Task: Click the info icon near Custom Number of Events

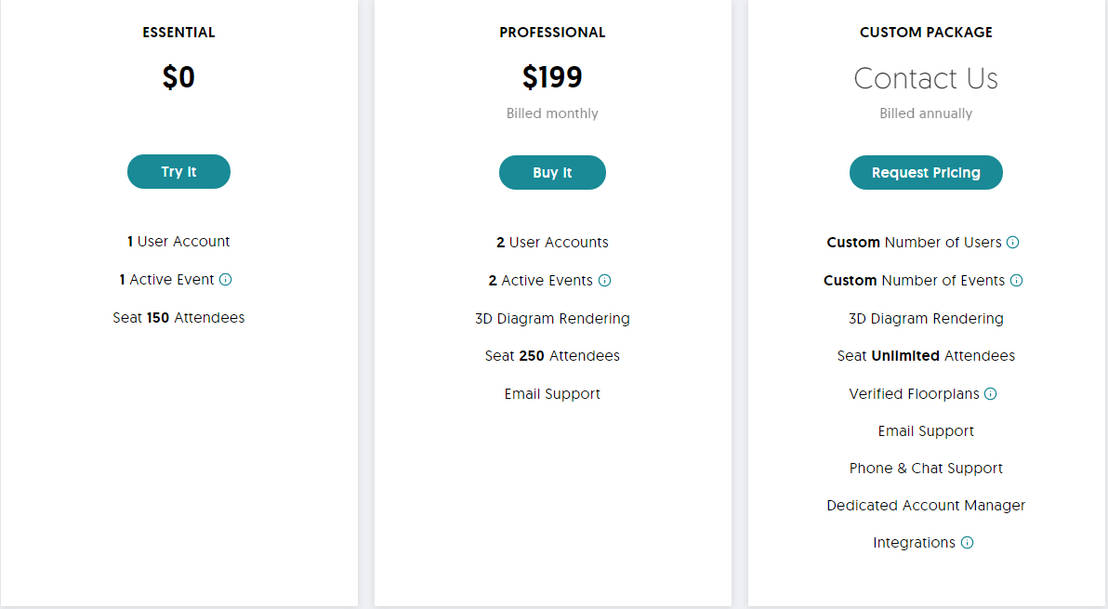Action: (1018, 281)
